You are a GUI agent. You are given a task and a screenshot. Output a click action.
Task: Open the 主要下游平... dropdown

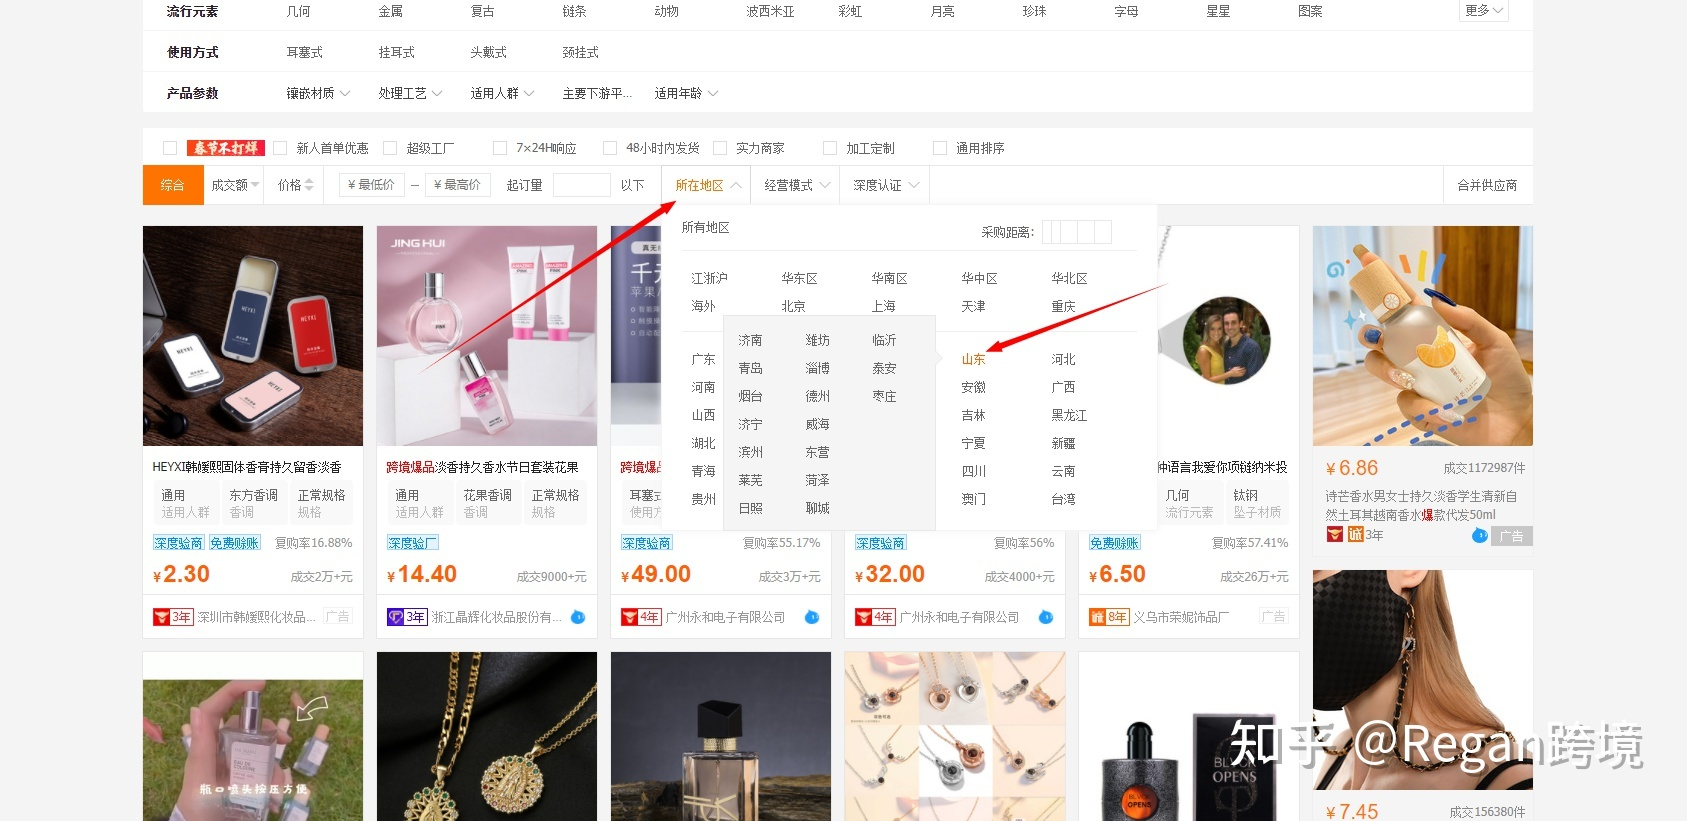pyautogui.click(x=597, y=93)
